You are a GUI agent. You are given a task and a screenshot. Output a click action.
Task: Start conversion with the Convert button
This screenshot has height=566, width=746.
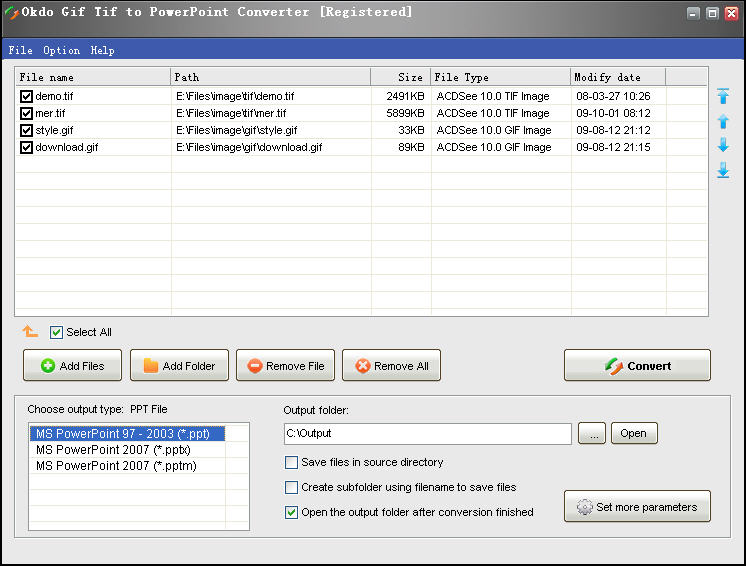[x=637, y=366]
